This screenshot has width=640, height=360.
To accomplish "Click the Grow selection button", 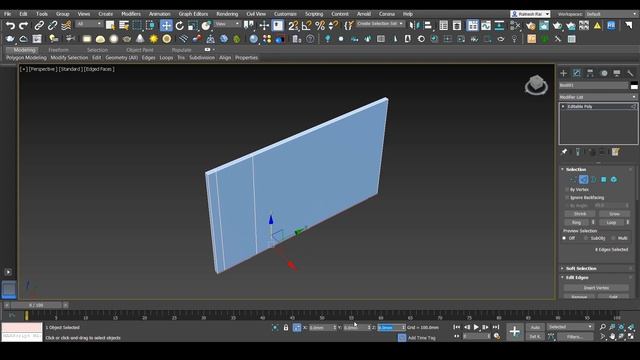I will pos(614,214).
